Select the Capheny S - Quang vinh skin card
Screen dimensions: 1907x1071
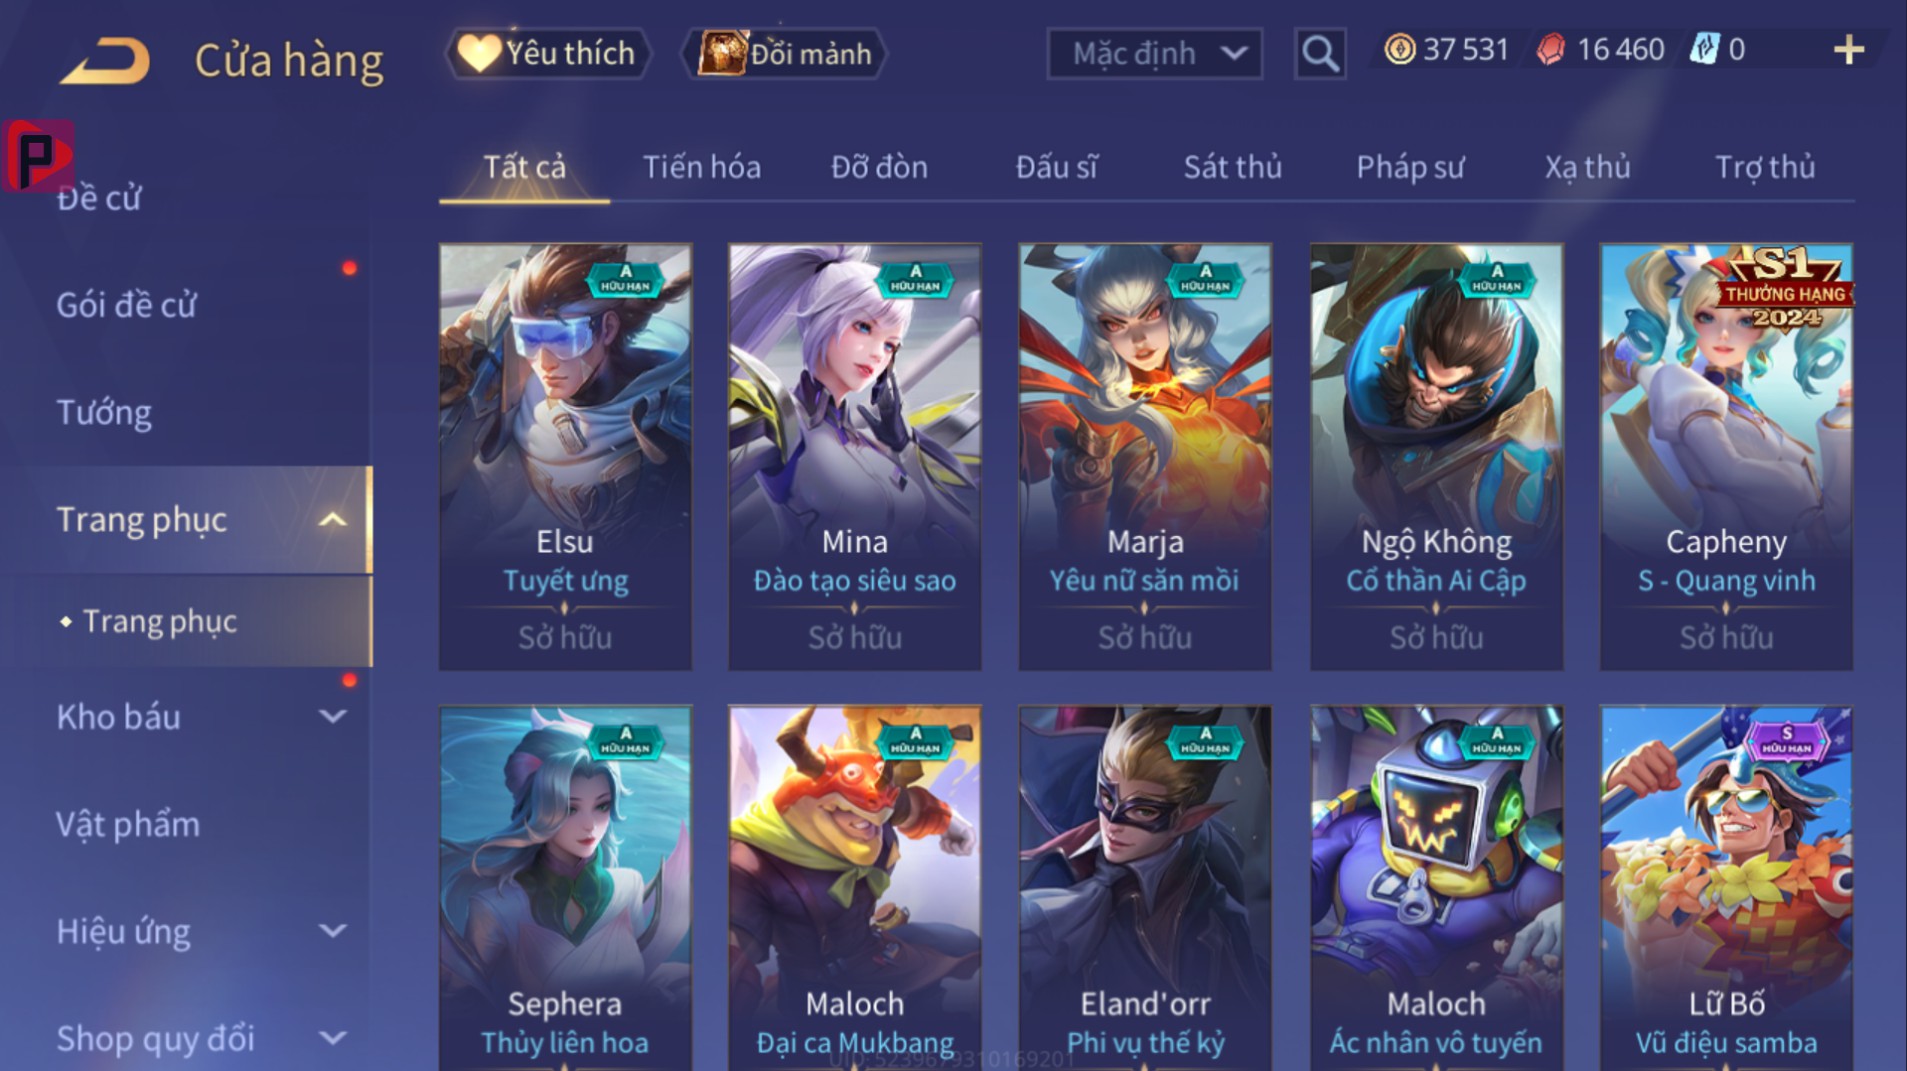(x=1726, y=457)
